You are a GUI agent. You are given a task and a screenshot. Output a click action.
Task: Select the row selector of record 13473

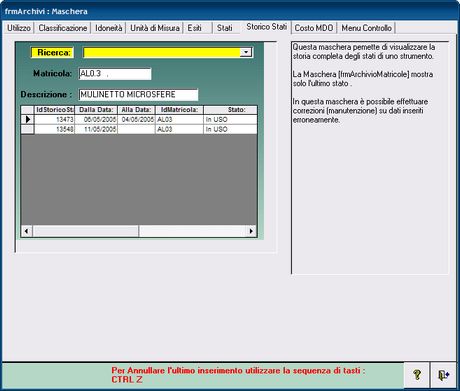(28, 119)
